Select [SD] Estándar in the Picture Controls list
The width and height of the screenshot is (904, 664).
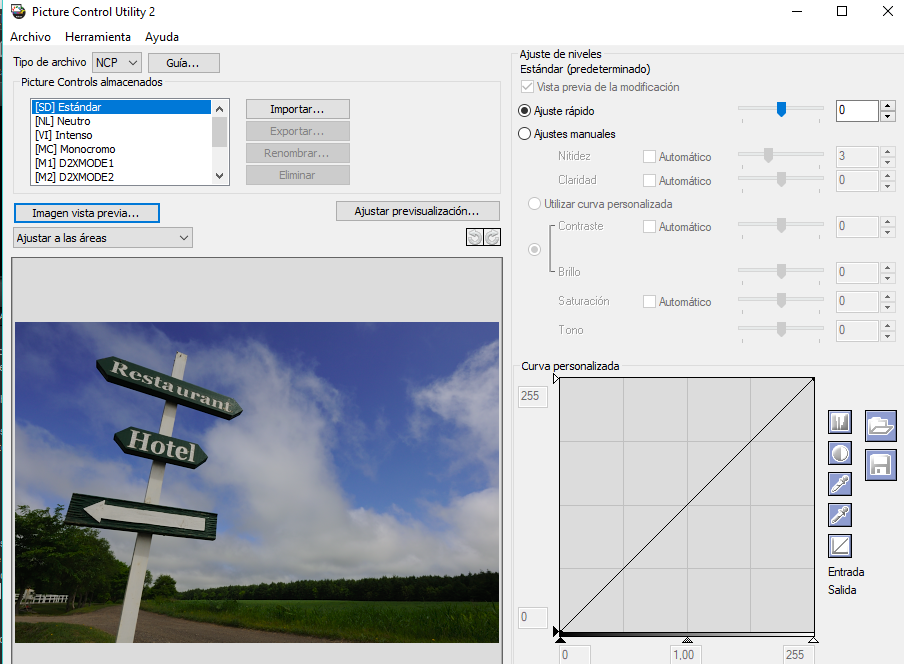click(x=122, y=107)
